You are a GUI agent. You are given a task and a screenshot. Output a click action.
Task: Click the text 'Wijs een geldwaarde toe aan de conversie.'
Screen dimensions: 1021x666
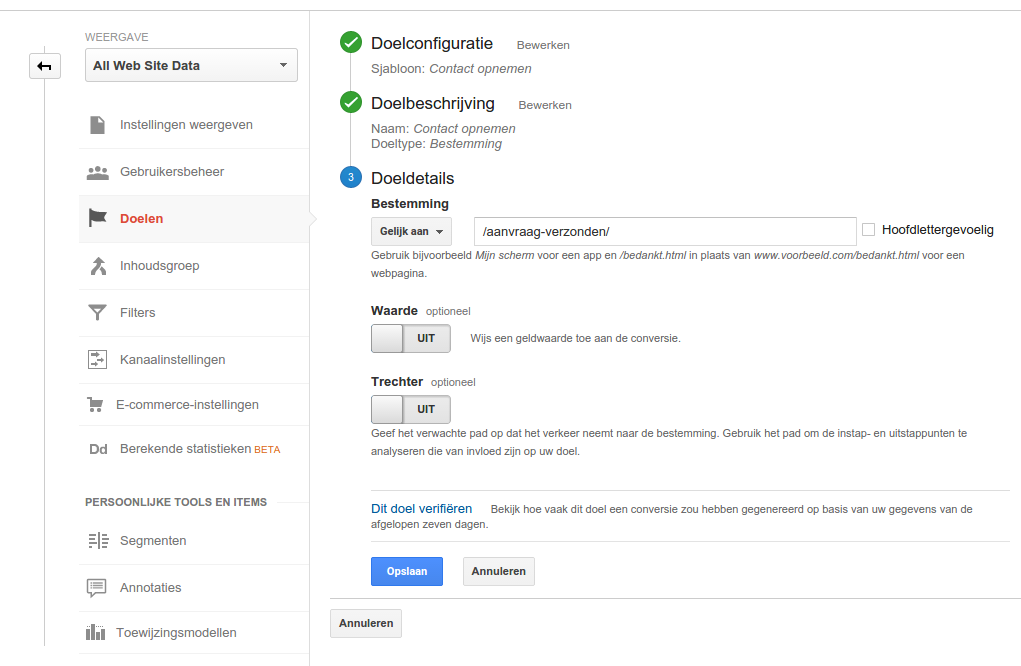coord(576,339)
